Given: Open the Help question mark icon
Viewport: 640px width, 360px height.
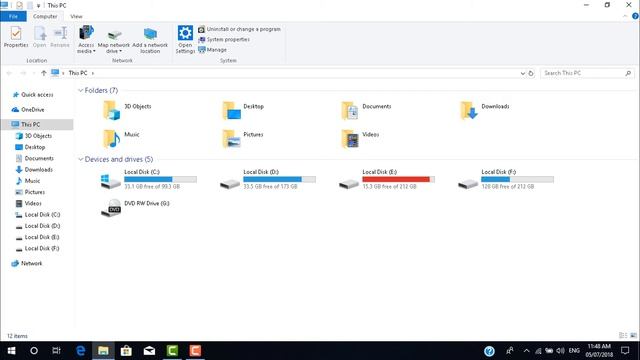Looking at the screenshot, I should click(x=635, y=16).
